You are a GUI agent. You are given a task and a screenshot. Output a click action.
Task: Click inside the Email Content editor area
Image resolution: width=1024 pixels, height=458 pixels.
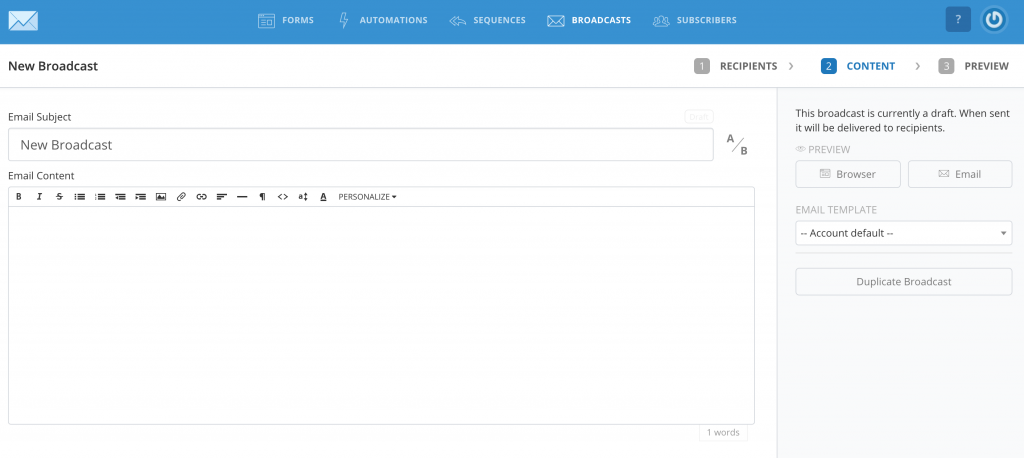[x=381, y=315]
